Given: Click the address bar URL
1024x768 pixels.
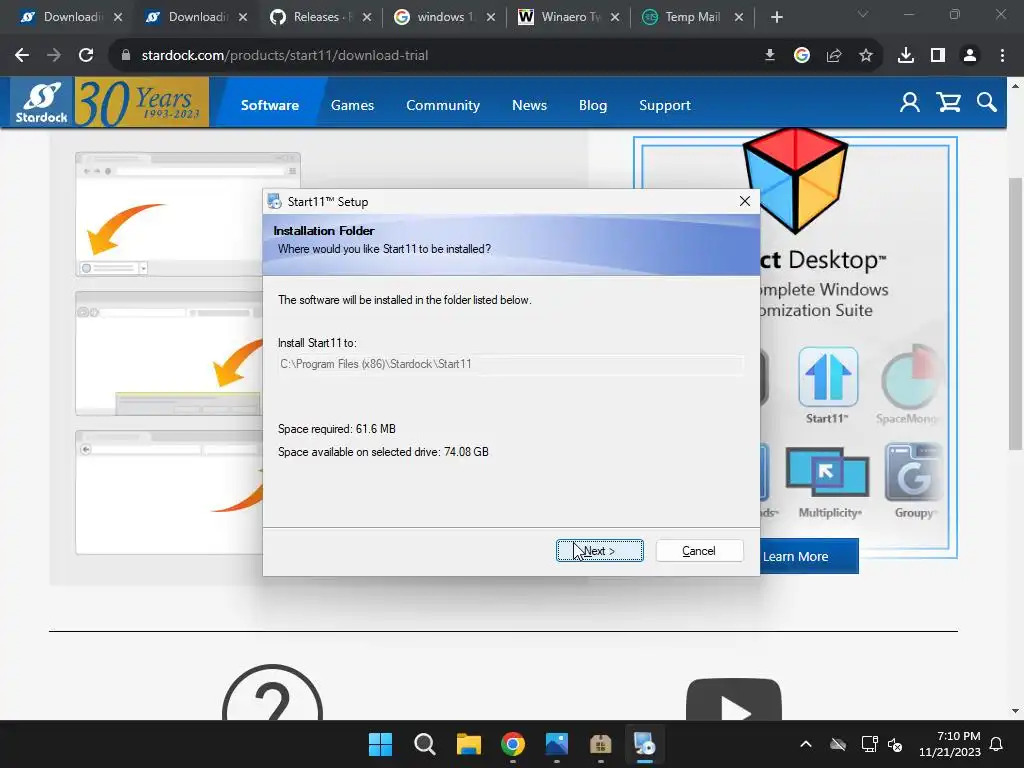Looking at the screenshot, I should pos(285,56).
